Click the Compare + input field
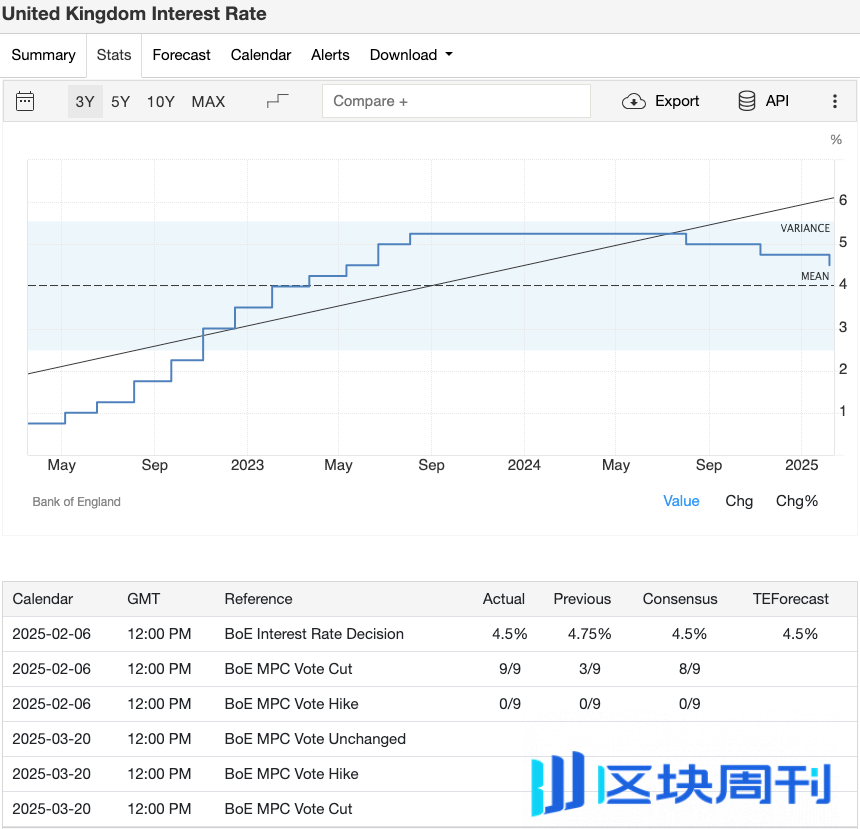This screenshot has width=860, height=829. click(x=456, y=101)
